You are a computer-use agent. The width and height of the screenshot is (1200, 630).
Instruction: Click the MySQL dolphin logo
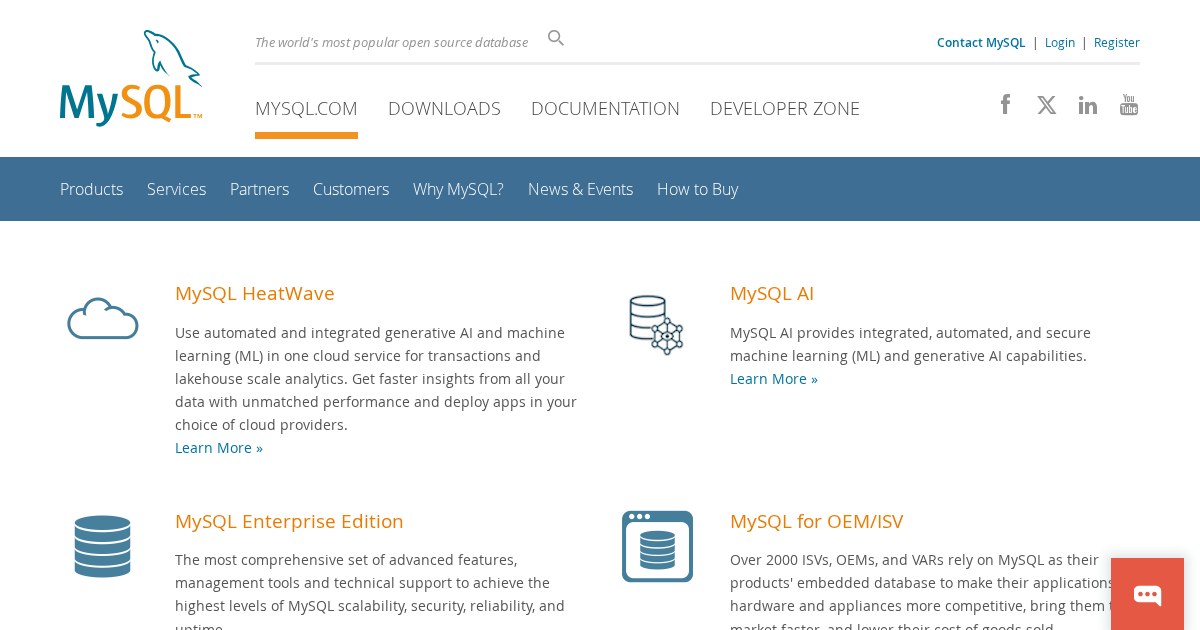pos(131,78)
